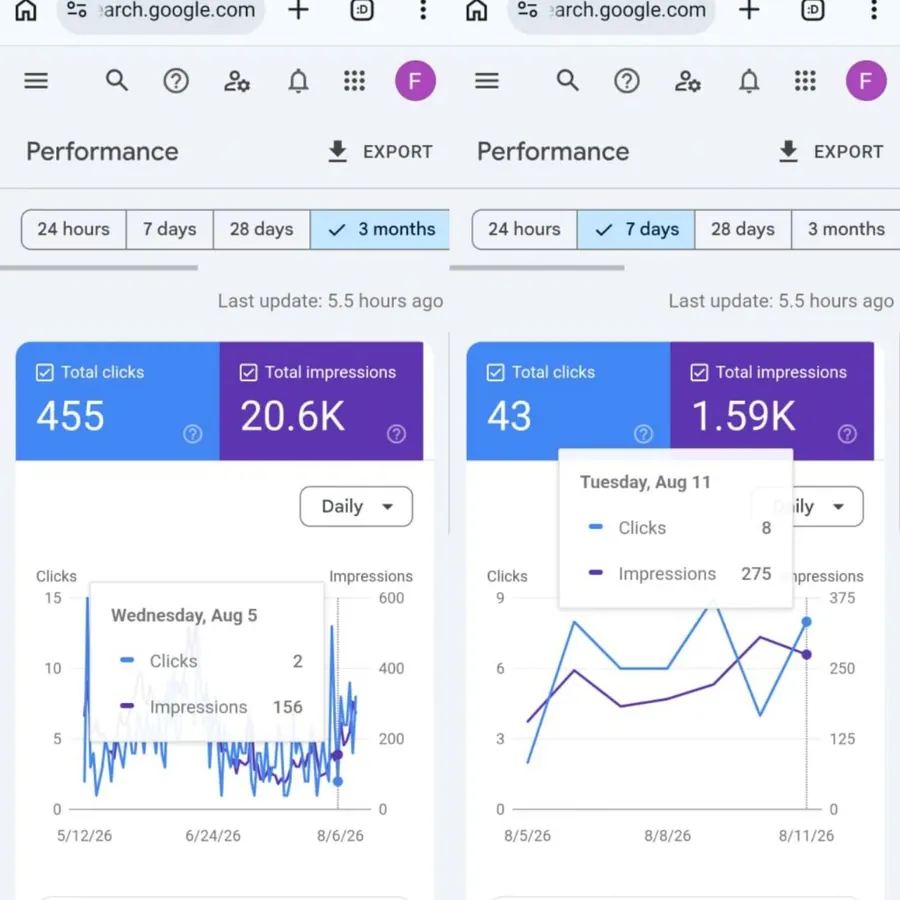Viewport: 900px width, 900px height.
Task: Toggle Total impressions checkbox showing 1.59K
Action: point(699,373)
